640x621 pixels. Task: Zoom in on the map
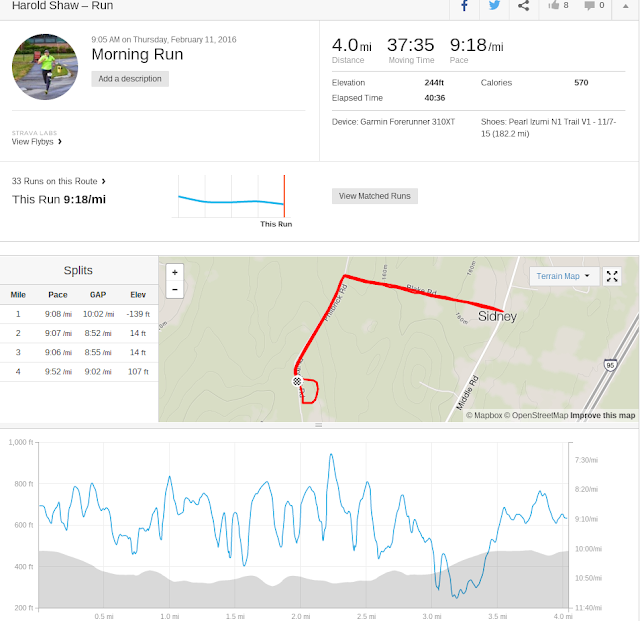(x=175, y=272)
